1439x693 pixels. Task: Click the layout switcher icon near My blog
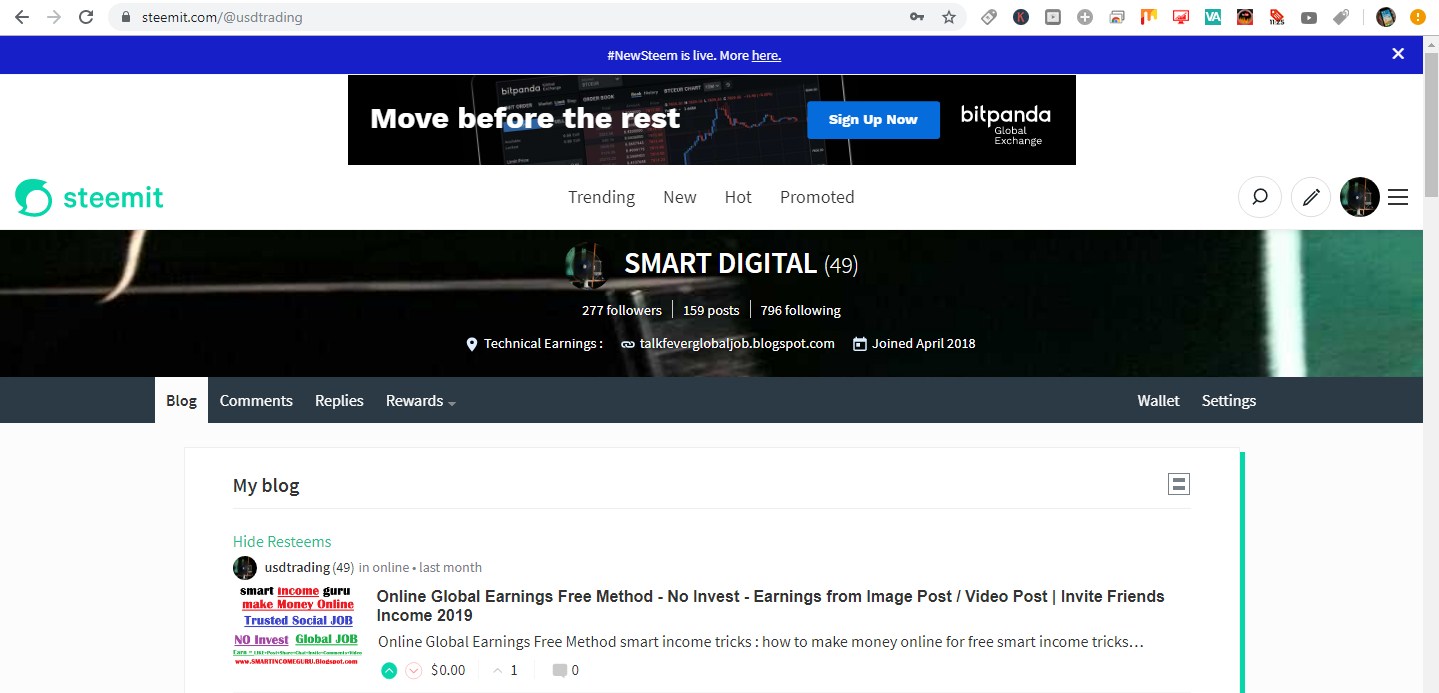point(1178,483)
